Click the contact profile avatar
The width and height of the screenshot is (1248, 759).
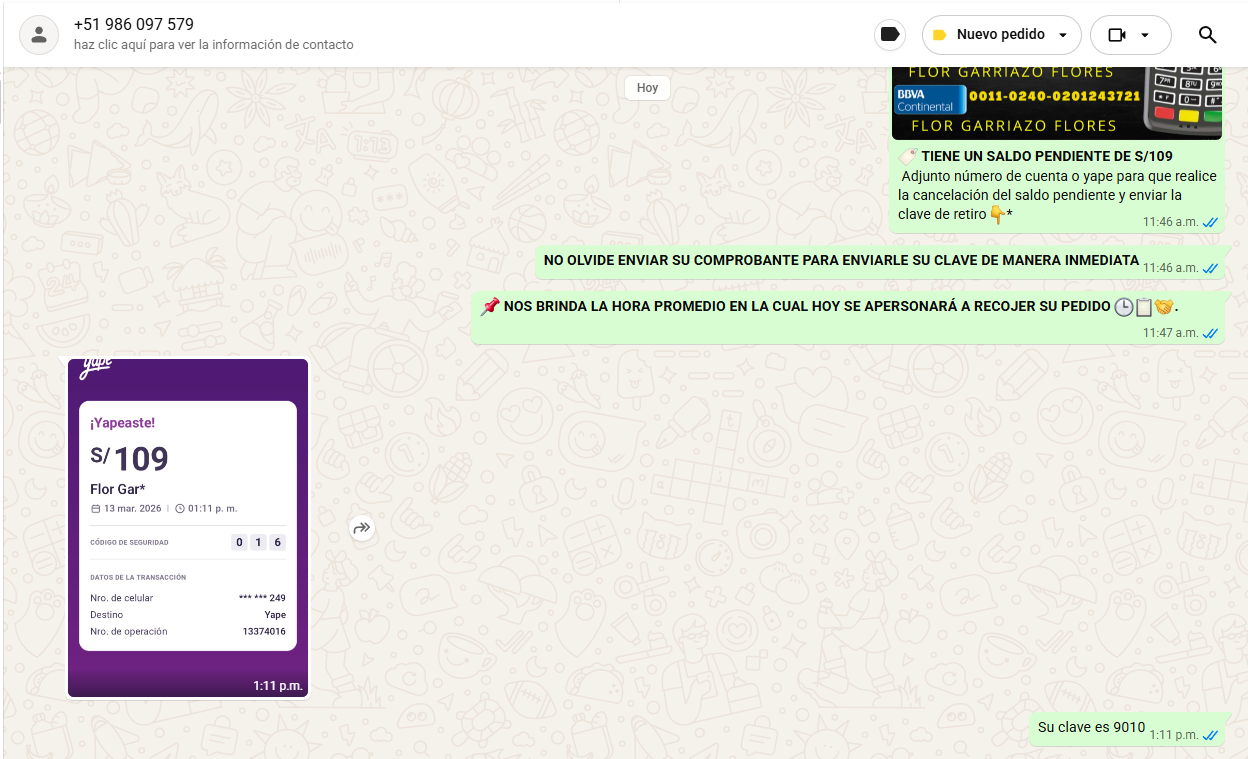coord(39,35)
